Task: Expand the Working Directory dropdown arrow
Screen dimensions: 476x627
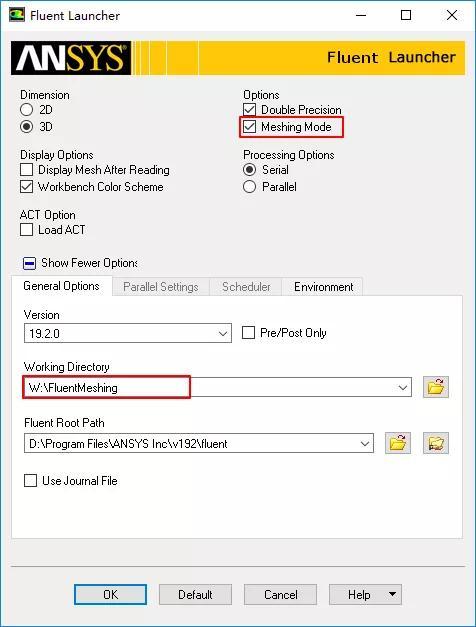Action: coord(402,387)
